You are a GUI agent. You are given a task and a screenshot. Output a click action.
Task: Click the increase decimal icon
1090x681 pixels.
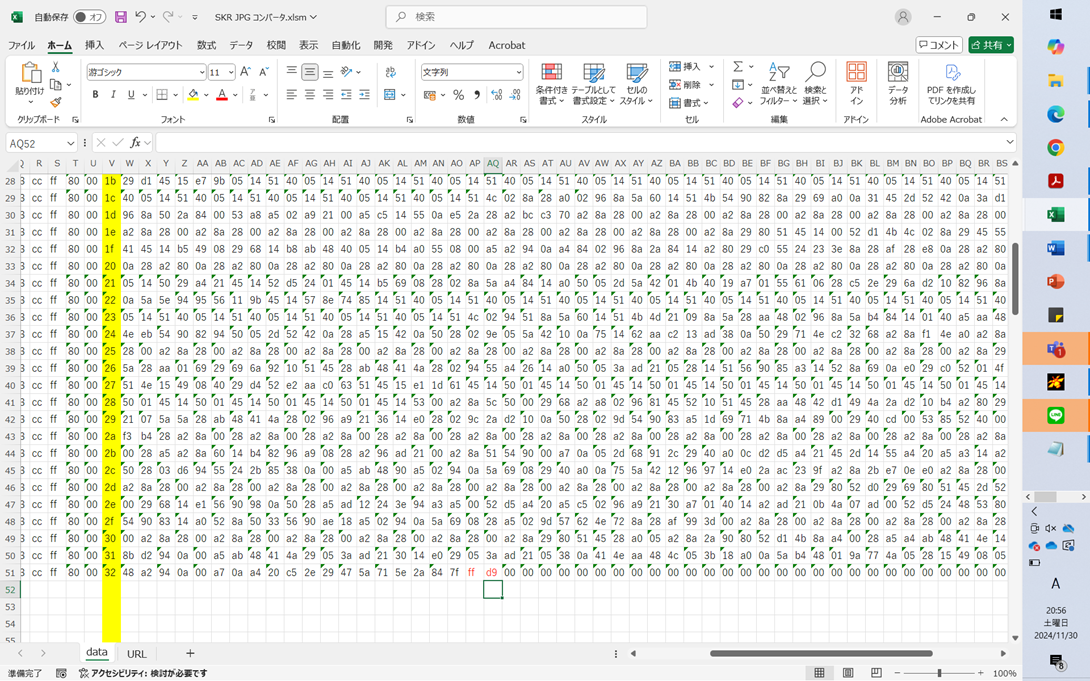pyautogui.click(x=496, y=95)
